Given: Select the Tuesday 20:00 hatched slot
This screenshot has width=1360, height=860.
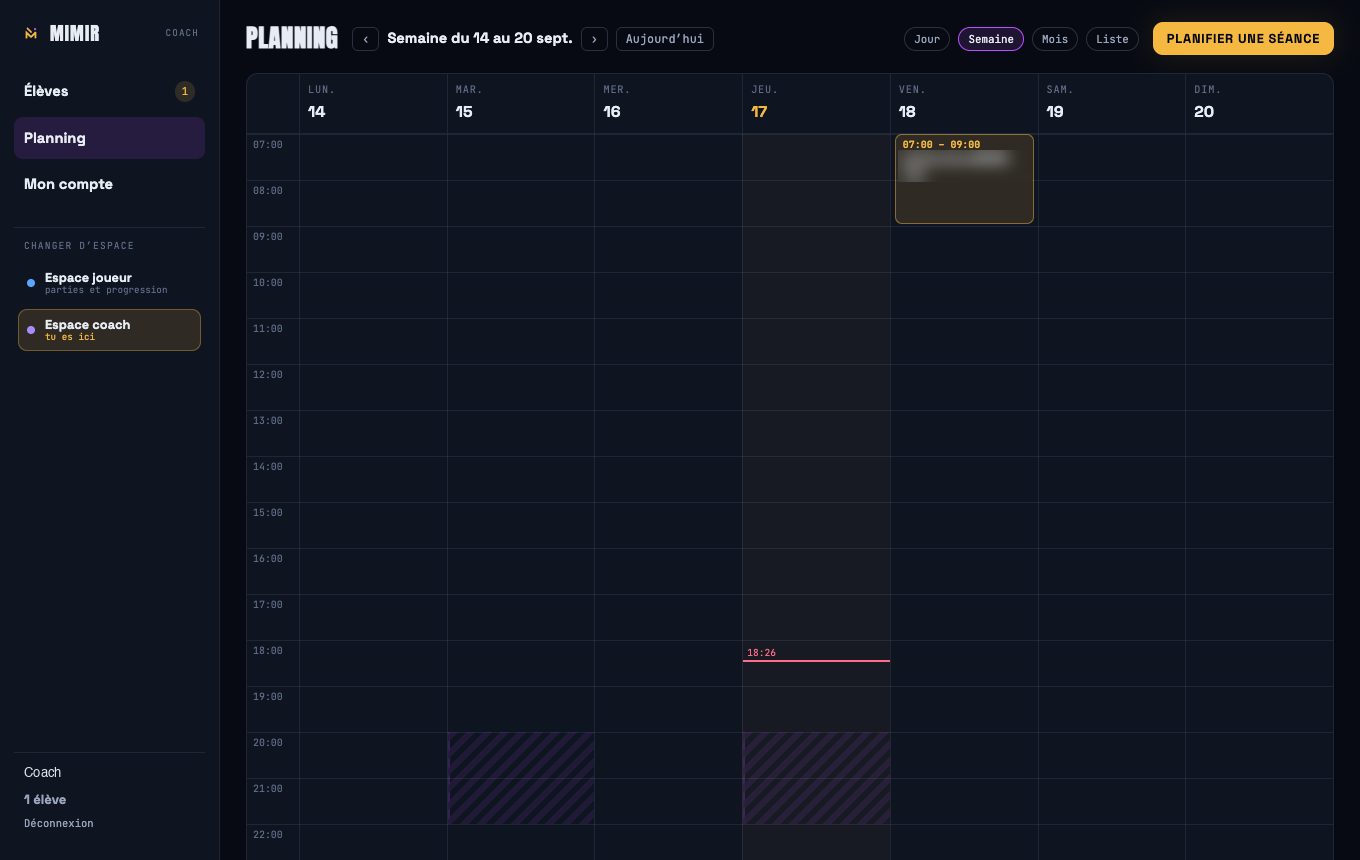Looking at the screenshot, I should coord(521,778).
